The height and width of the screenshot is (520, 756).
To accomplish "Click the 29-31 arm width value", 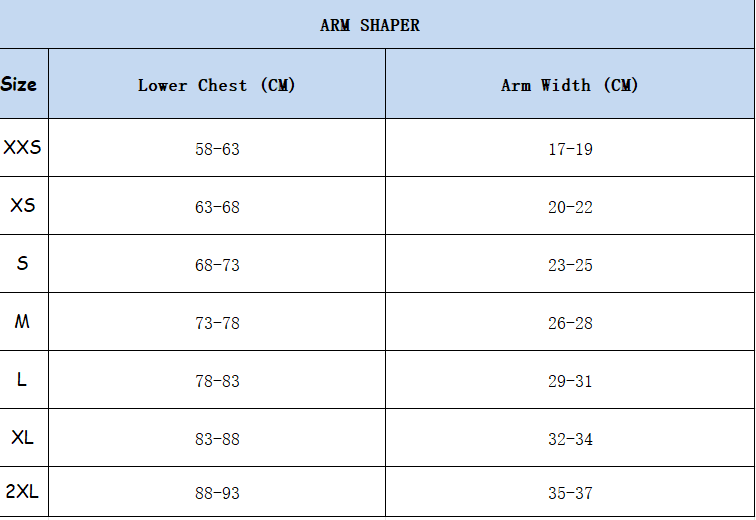I will [570, 381].
